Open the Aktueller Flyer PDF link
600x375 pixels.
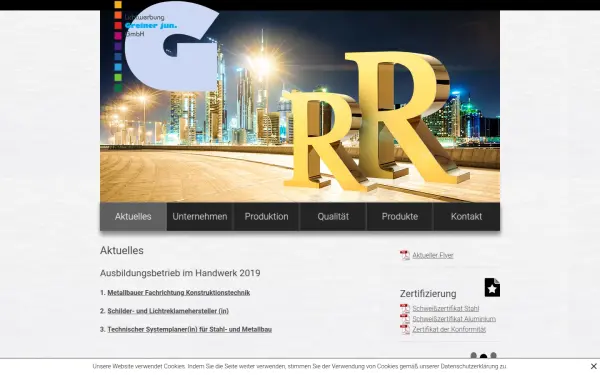(x=433, y=255)
